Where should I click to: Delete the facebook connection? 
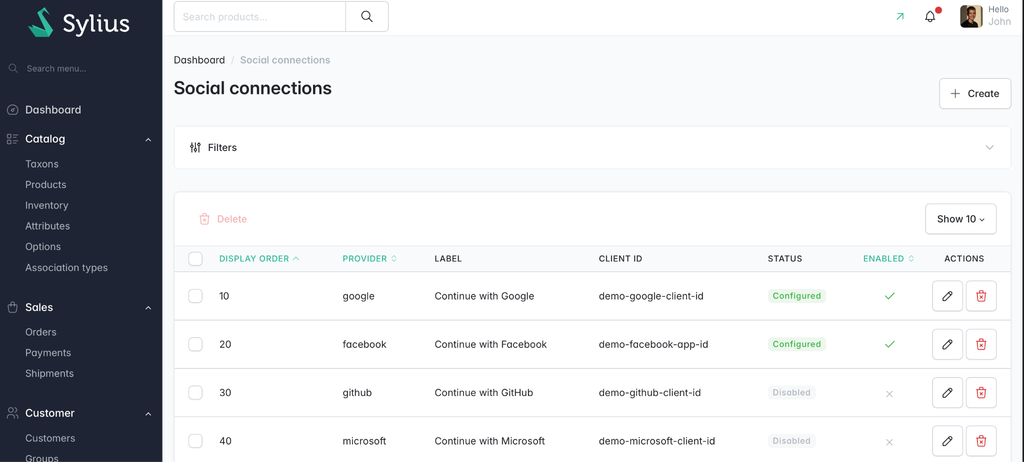coord(981,344)
